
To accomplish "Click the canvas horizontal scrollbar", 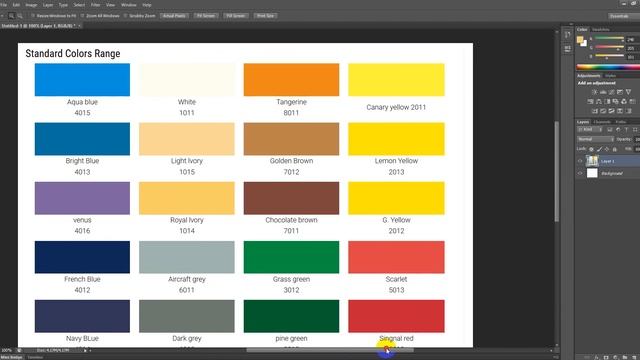I will [330, 350].
